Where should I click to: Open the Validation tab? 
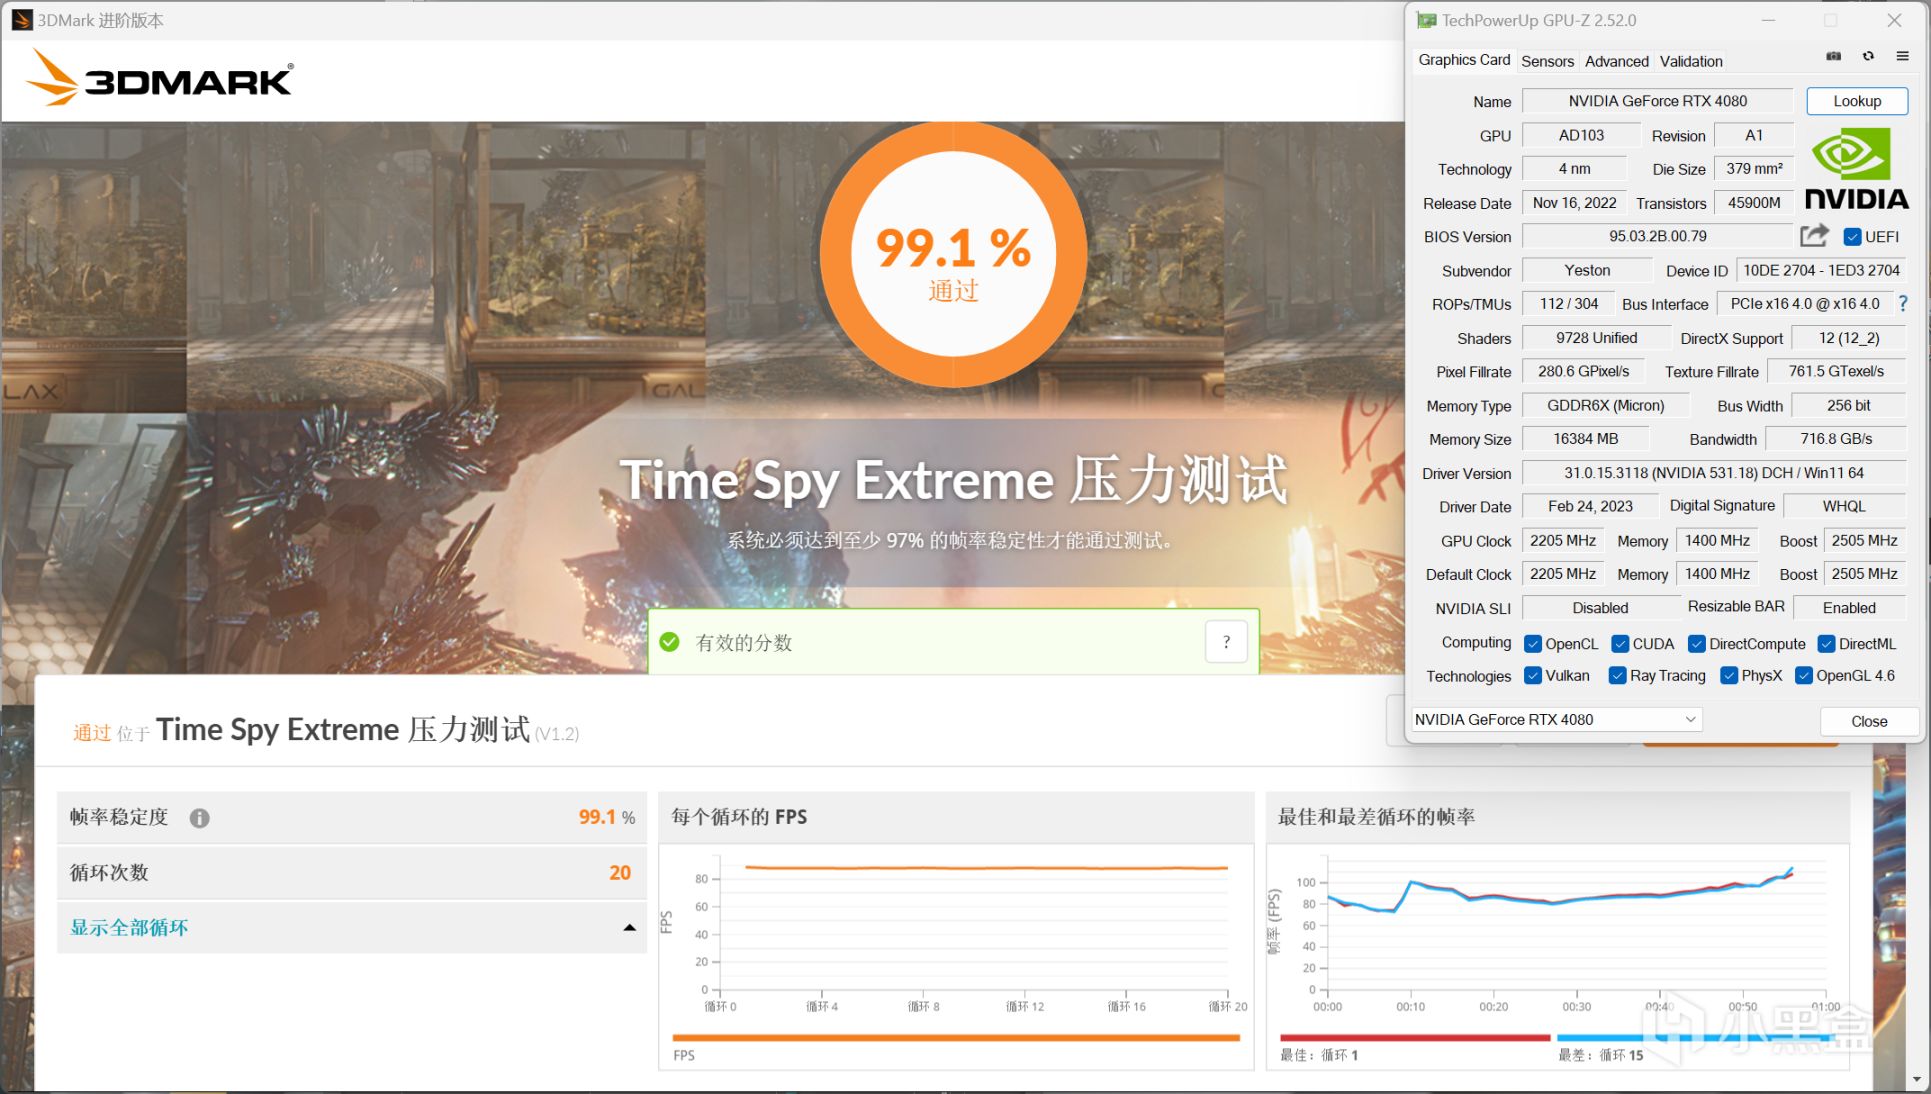point(1690,61)
